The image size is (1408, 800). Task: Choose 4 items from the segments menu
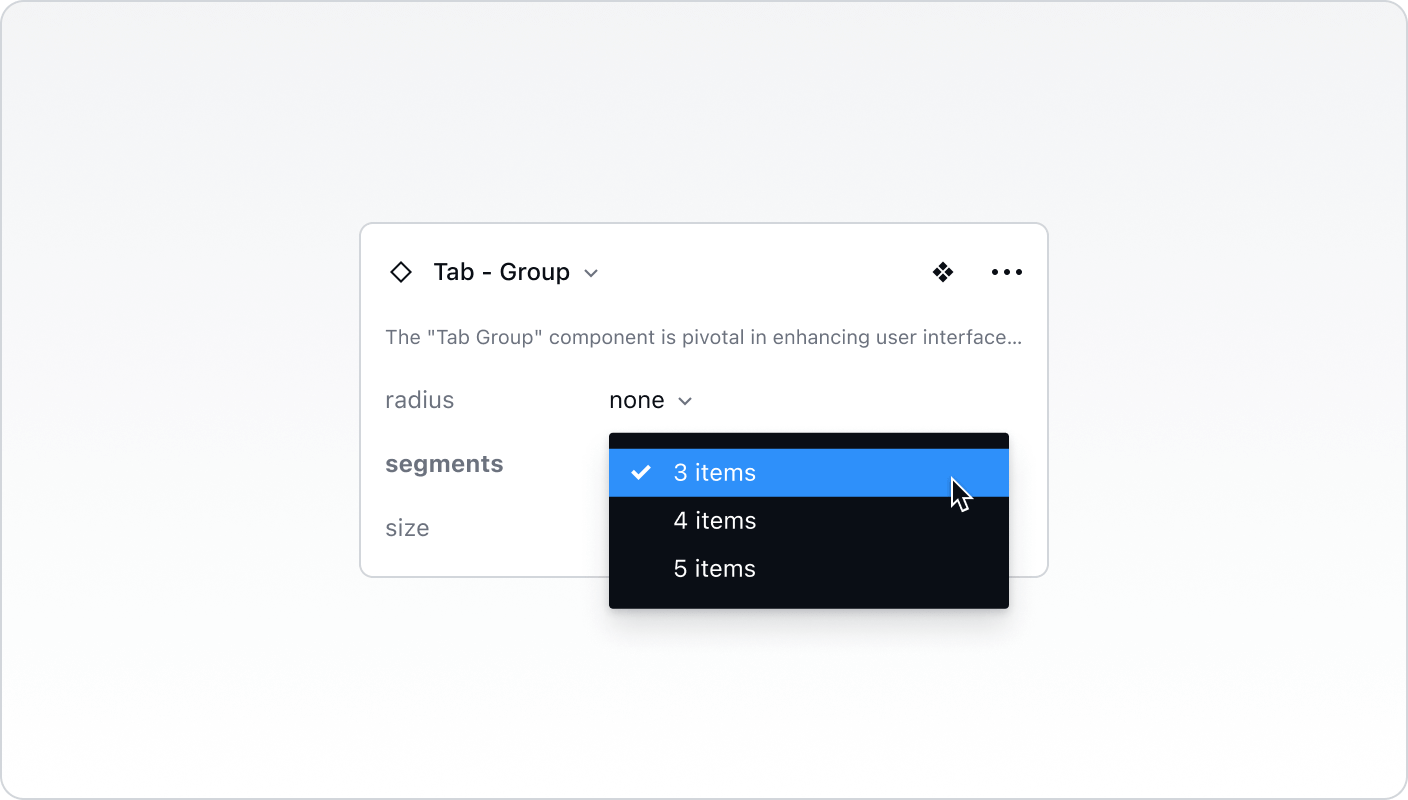714,520
